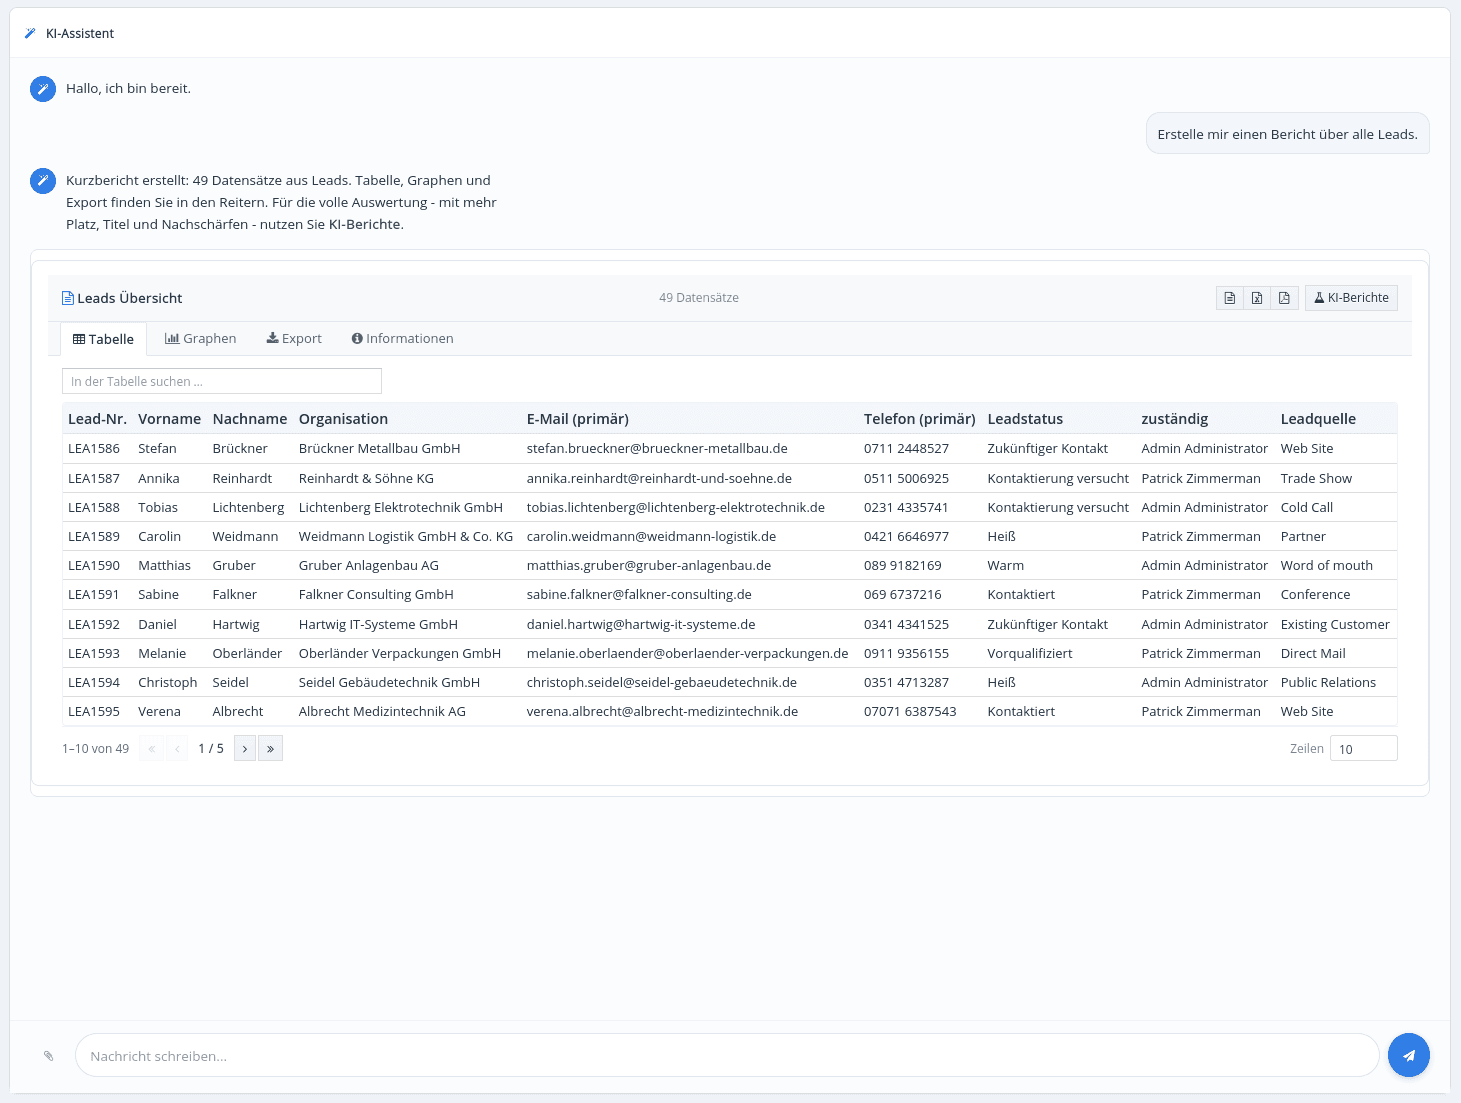Sort the table by Organisation column
The height and width of the screenshot is (1103, 1461).
343,419
